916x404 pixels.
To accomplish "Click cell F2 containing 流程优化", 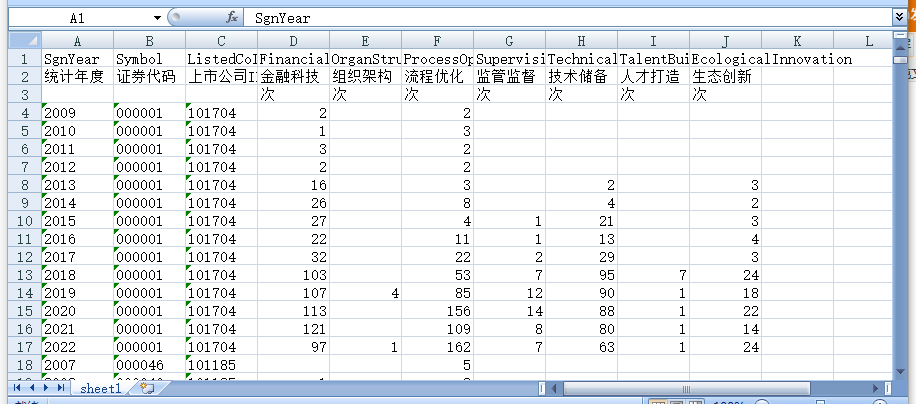I will coord(438,76).
